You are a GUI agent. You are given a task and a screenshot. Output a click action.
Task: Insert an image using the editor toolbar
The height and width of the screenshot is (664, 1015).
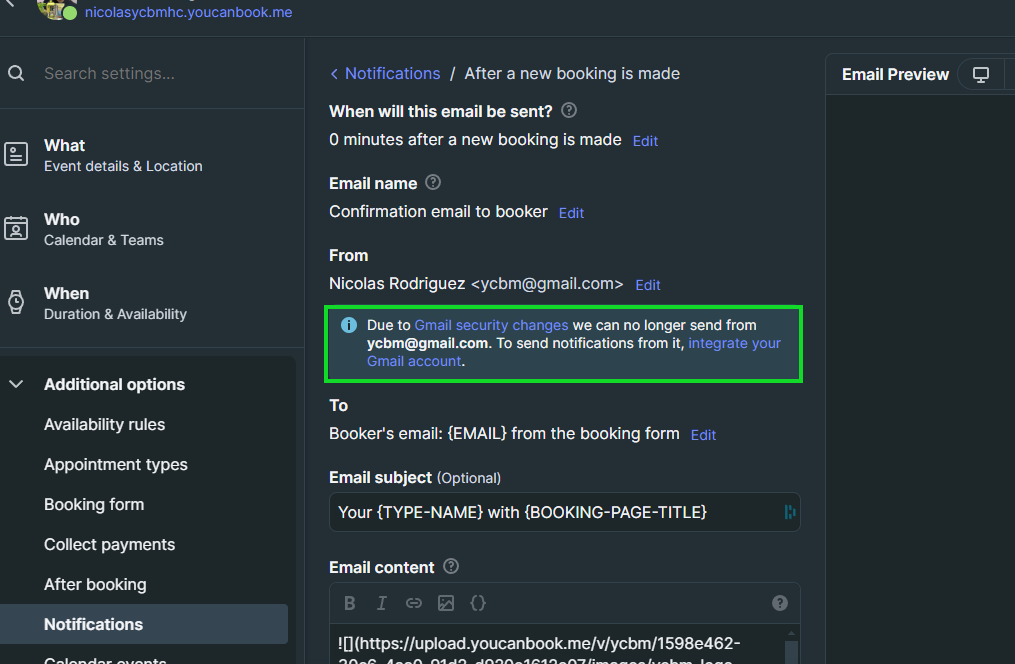pos(446,603)
